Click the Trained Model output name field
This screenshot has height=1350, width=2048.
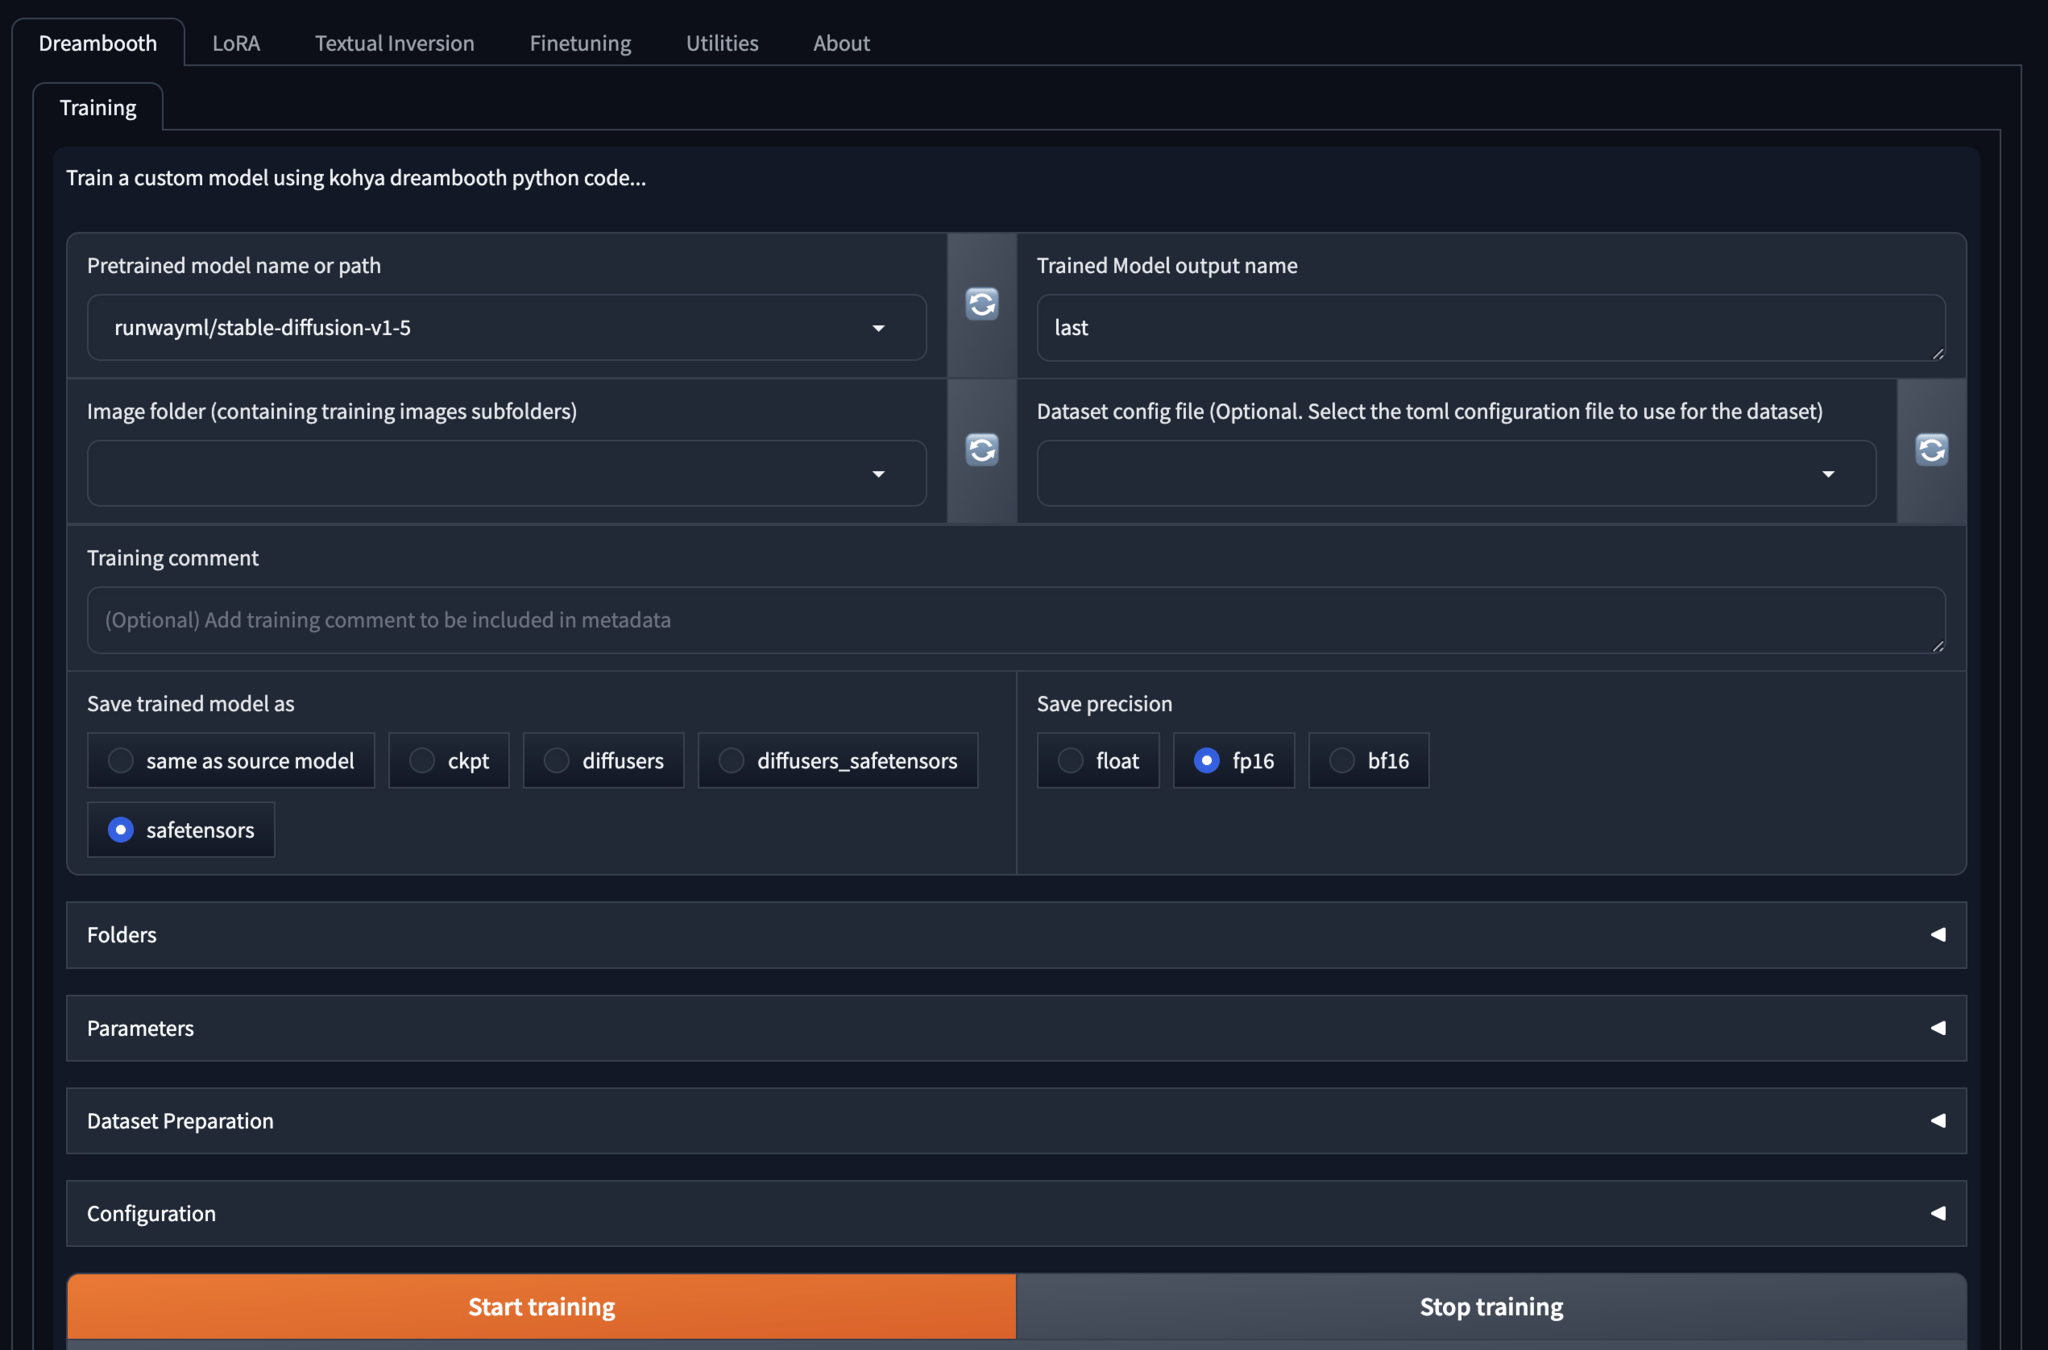(x=1490, y=328)
